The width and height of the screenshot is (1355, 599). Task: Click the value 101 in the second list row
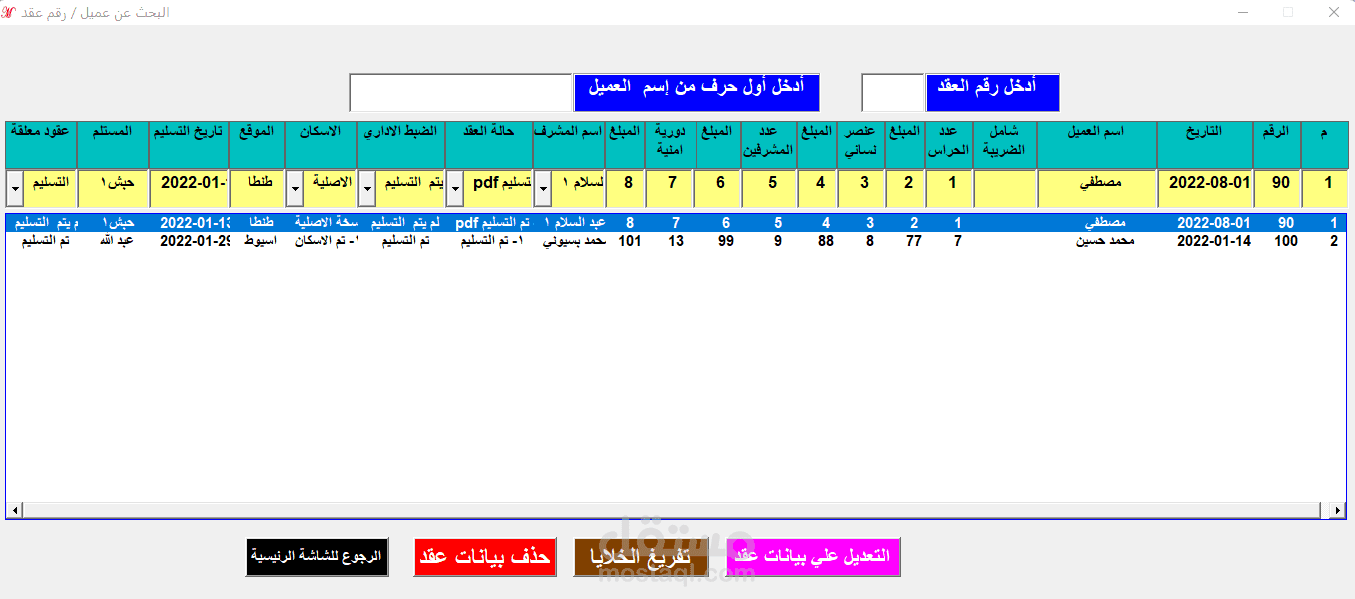[630, 240]
